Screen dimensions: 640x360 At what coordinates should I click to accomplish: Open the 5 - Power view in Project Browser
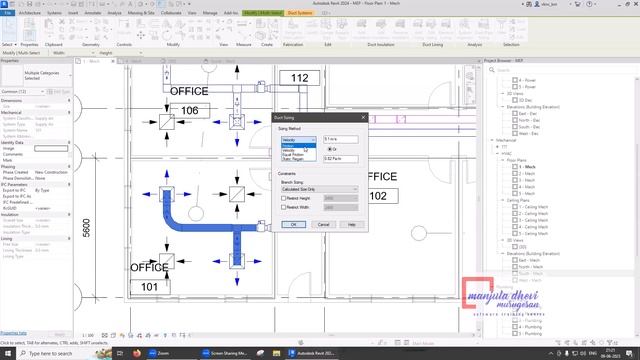(x=527, y=87)
